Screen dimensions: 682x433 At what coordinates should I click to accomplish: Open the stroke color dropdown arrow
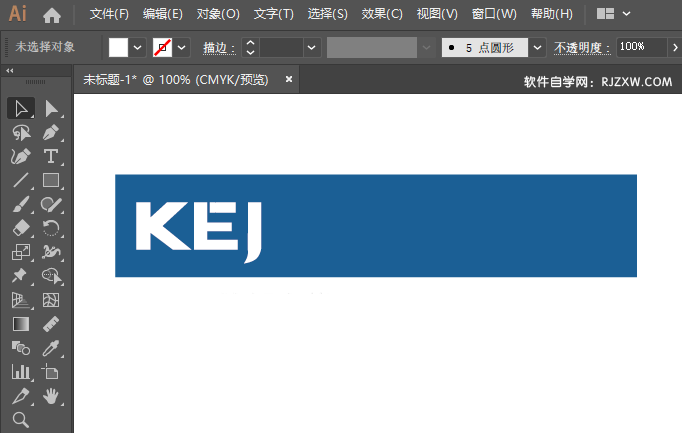[x=182, y=47]
